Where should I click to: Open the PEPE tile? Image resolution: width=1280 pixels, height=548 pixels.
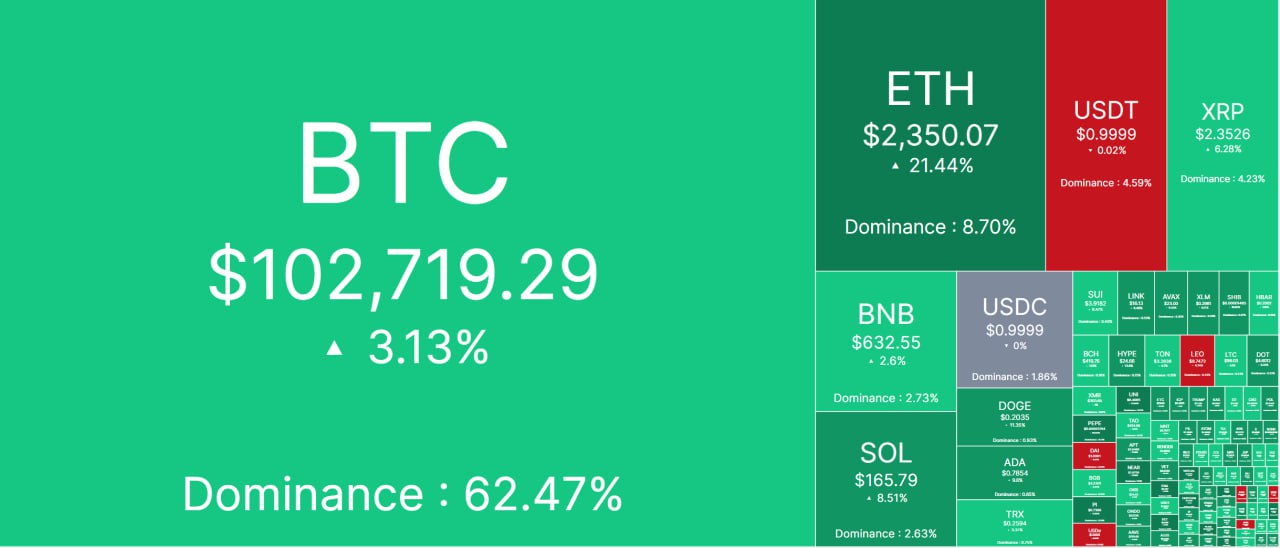(1094, 429)
